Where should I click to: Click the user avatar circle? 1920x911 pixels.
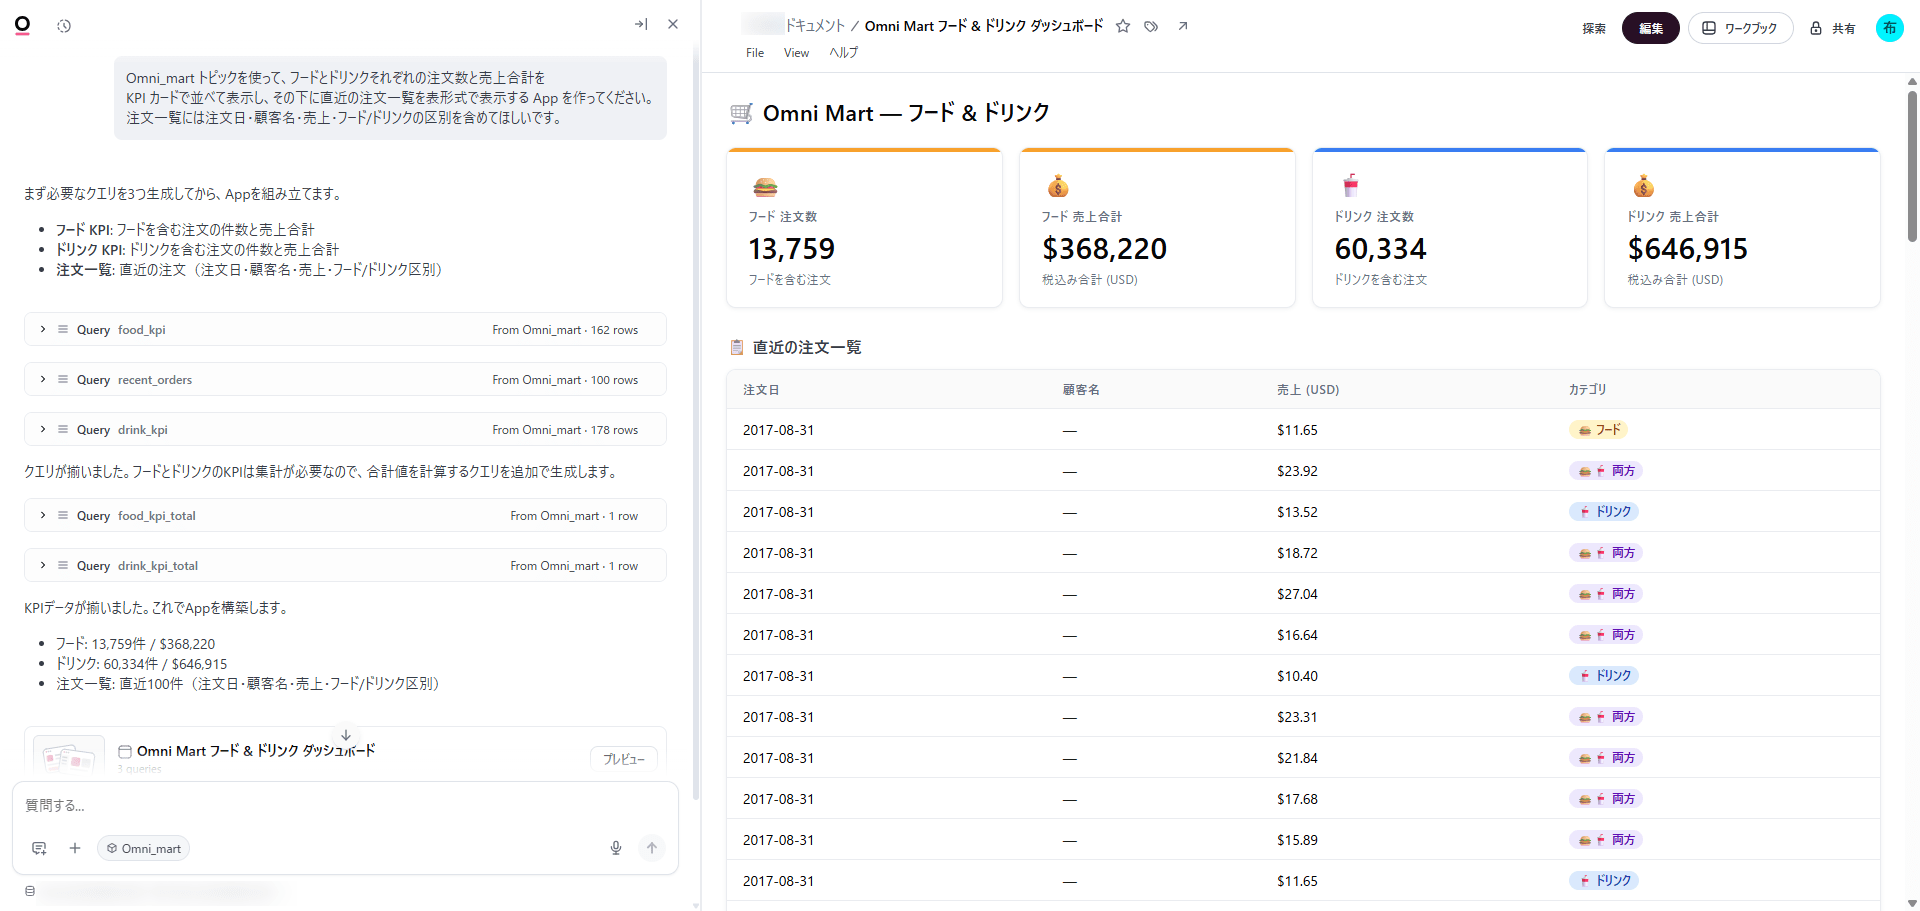tap(1889, 28)
